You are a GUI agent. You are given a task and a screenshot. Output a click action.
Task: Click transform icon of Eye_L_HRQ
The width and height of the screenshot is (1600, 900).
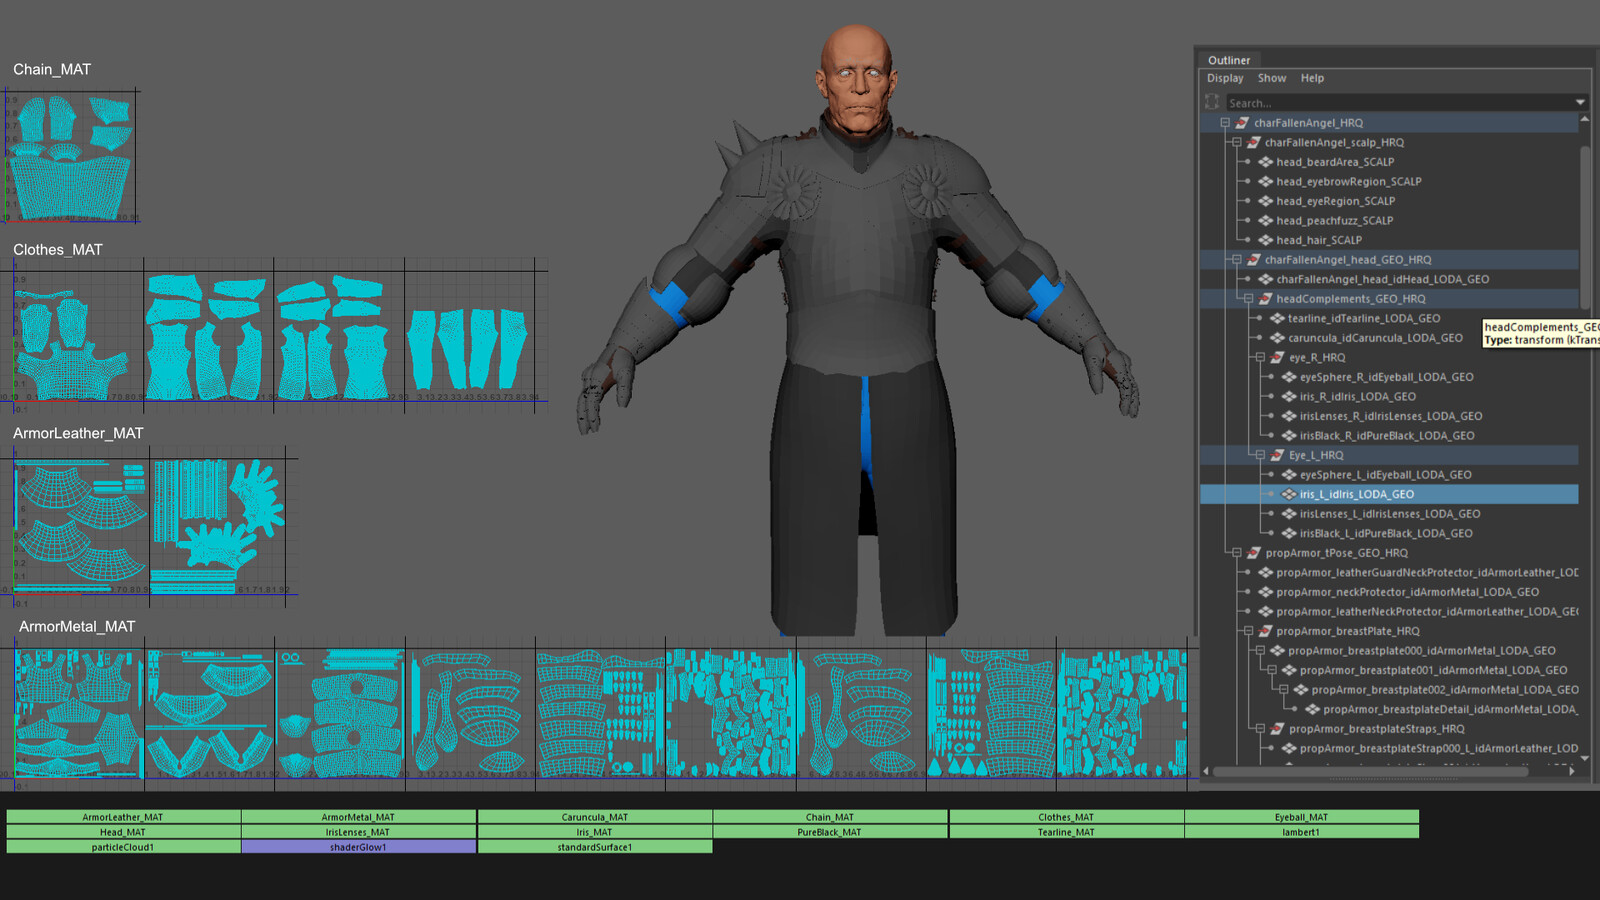click(x=1277, y=455)
